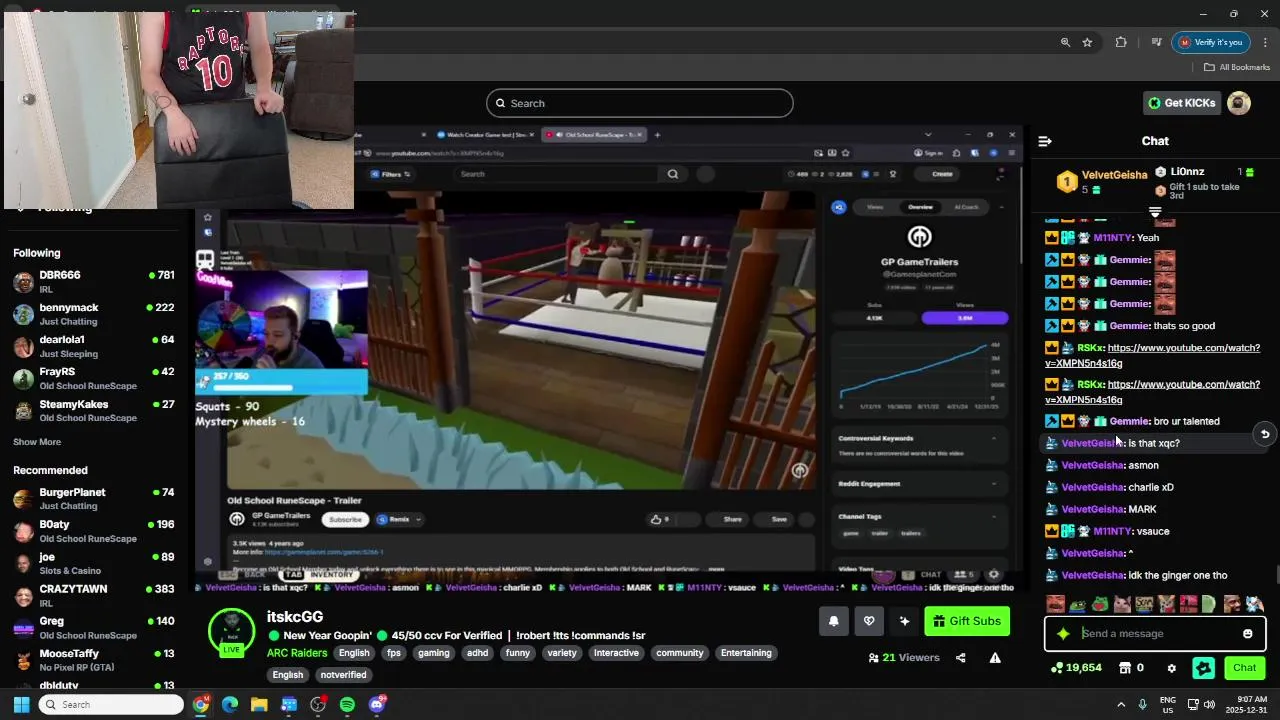1280x720 pixels.
Task: Open dearlola1 channel in Following list
Action: pyautogui.click(x=94, y=346)
